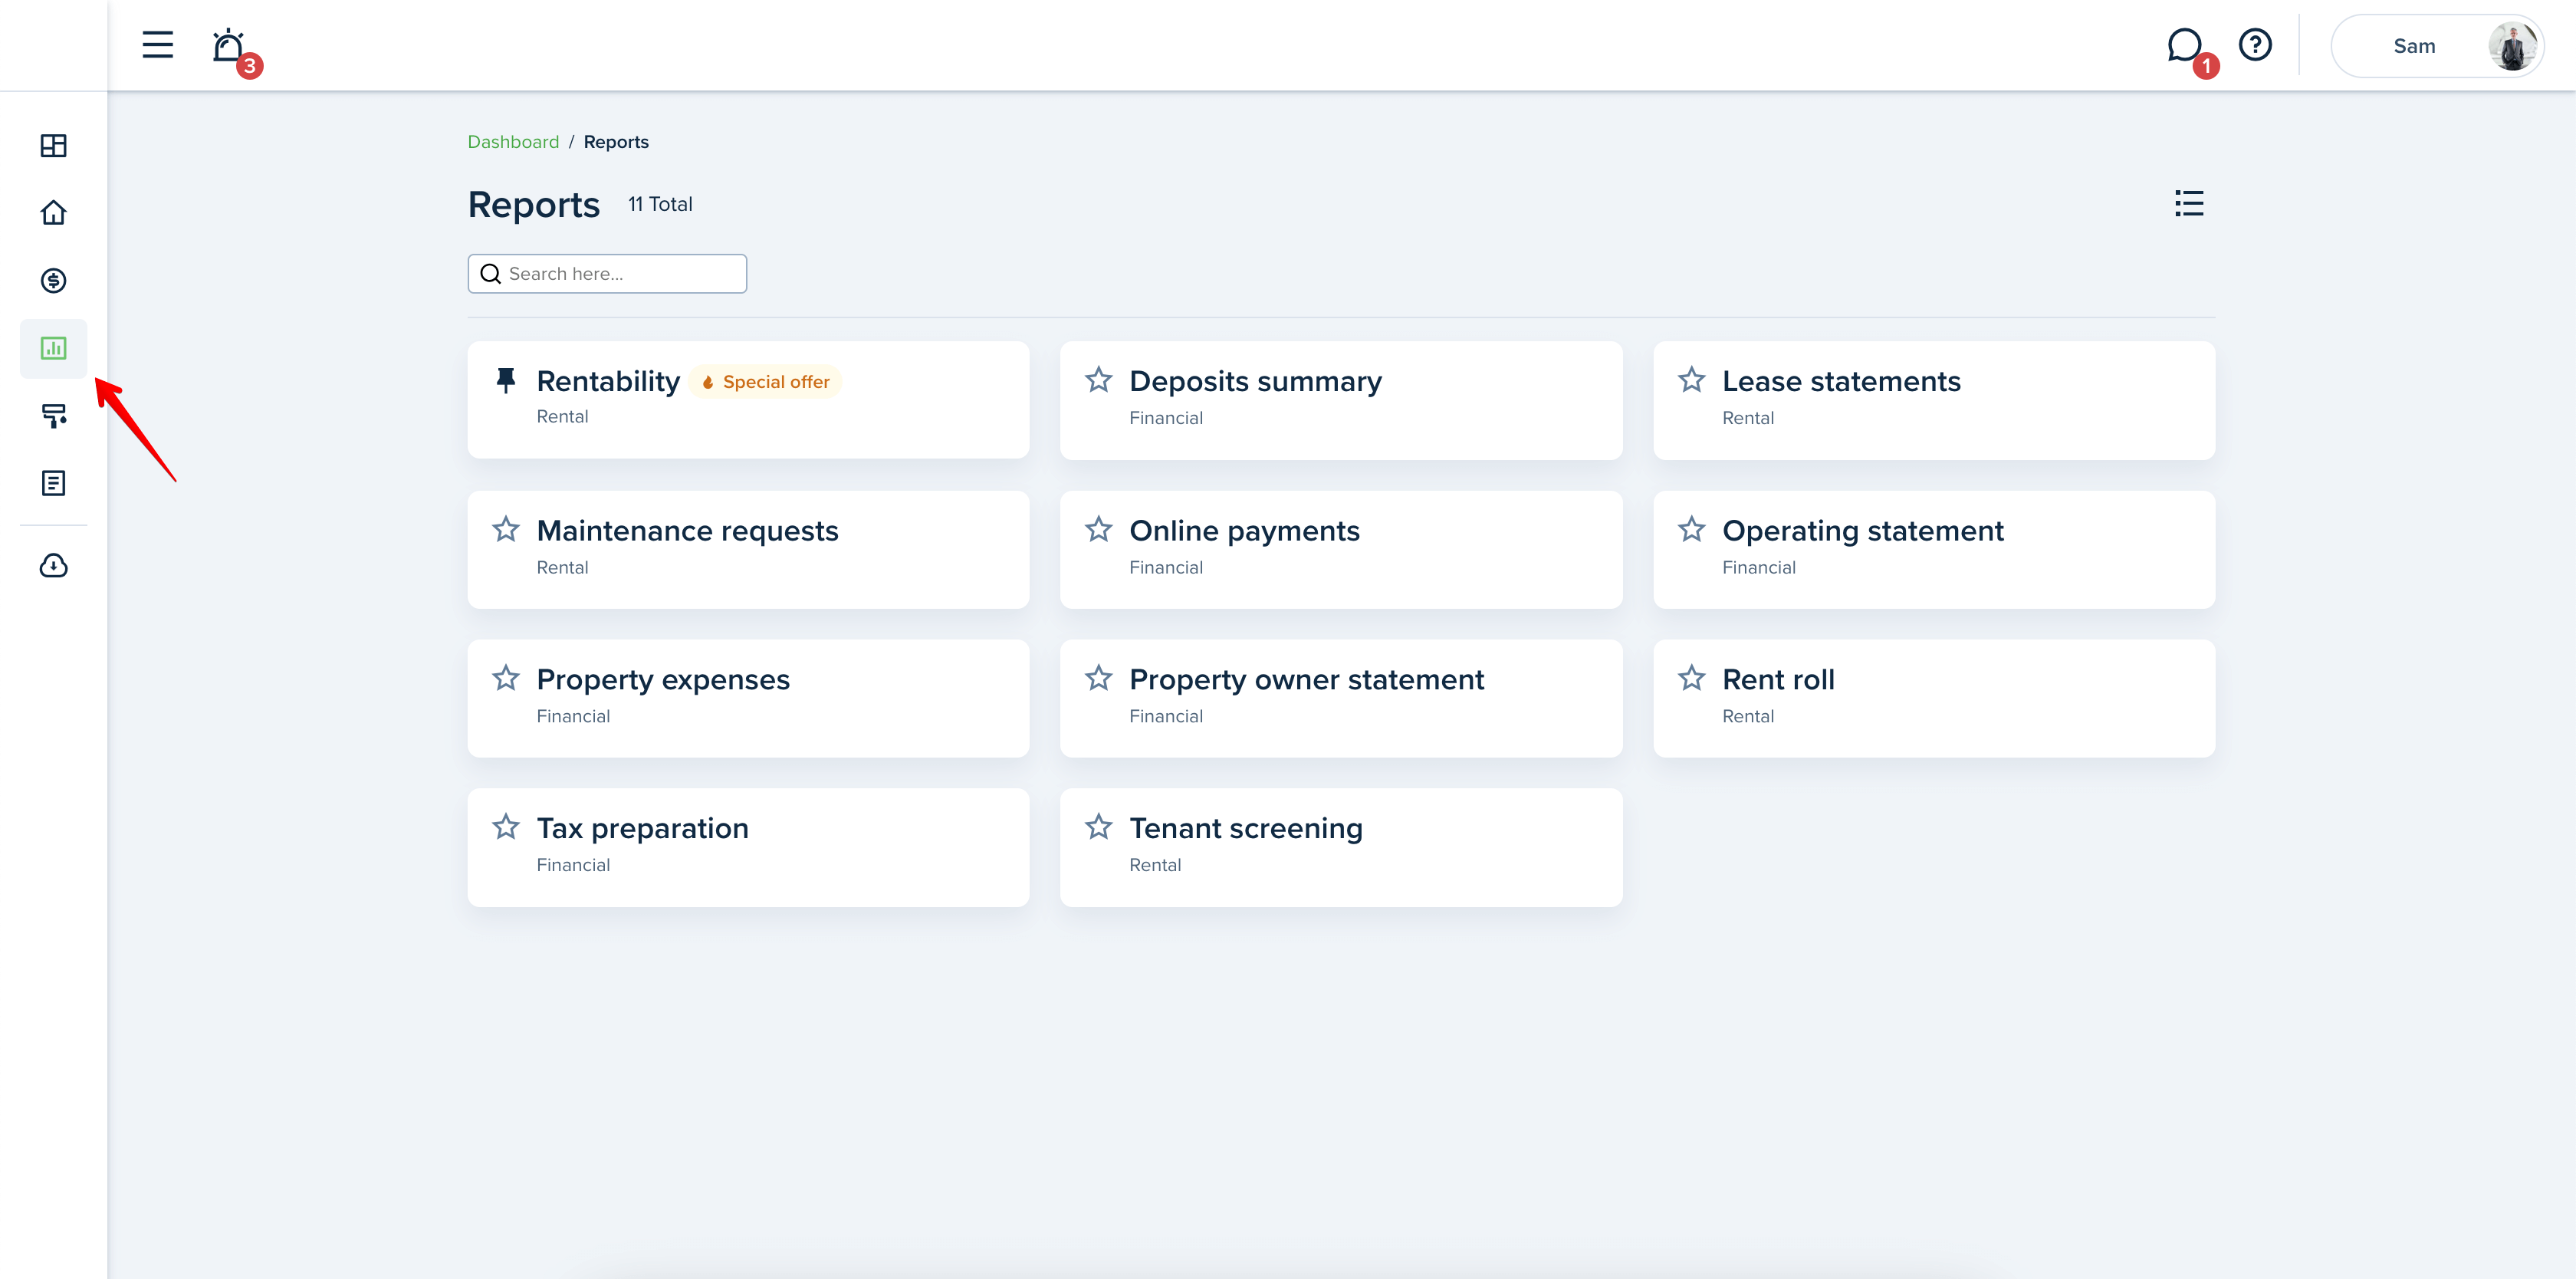Open the cloud download icon in sidebar
The image size is (2576, 1279).
pos(53,566)
